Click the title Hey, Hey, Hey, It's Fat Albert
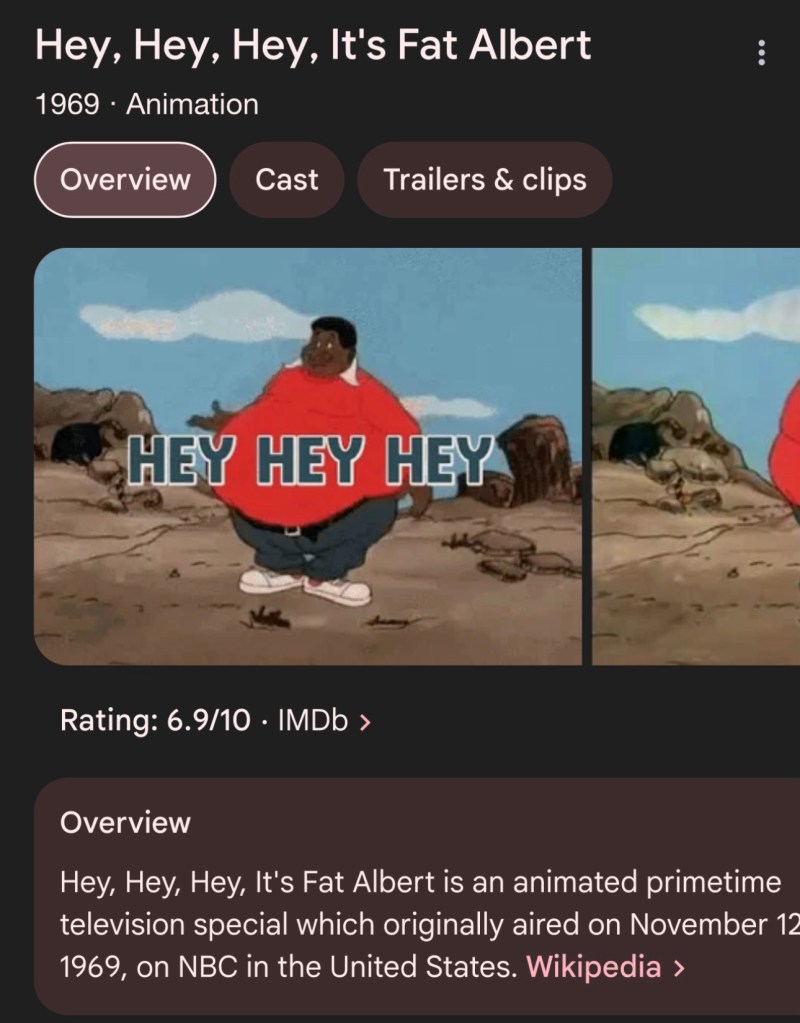 click(313, 46)
